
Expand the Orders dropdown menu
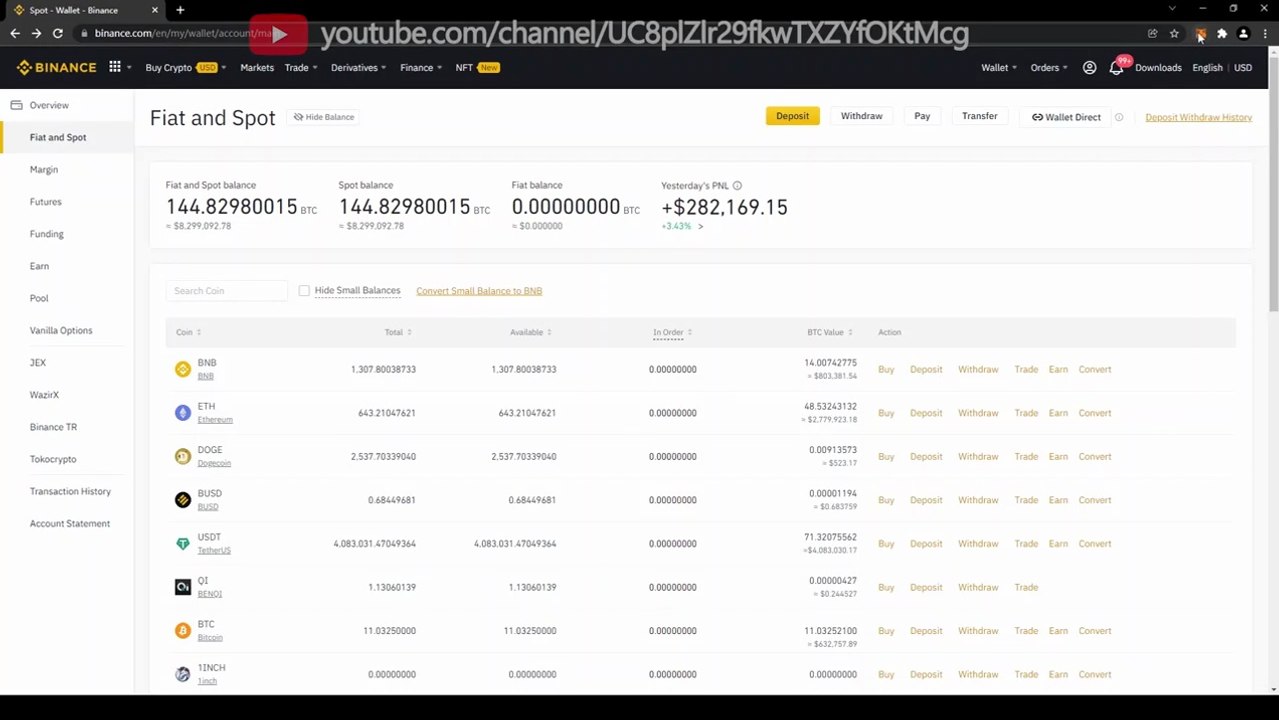[x=1049, y=67]
